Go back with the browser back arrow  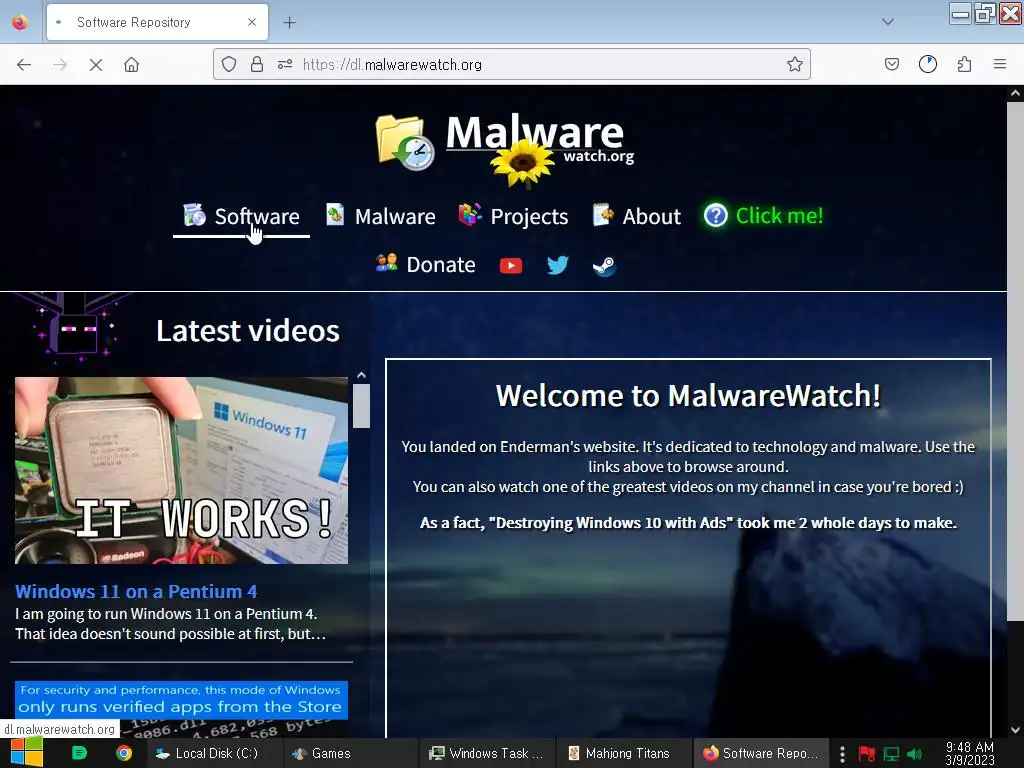pyautogui.click(x=24, y=65)
